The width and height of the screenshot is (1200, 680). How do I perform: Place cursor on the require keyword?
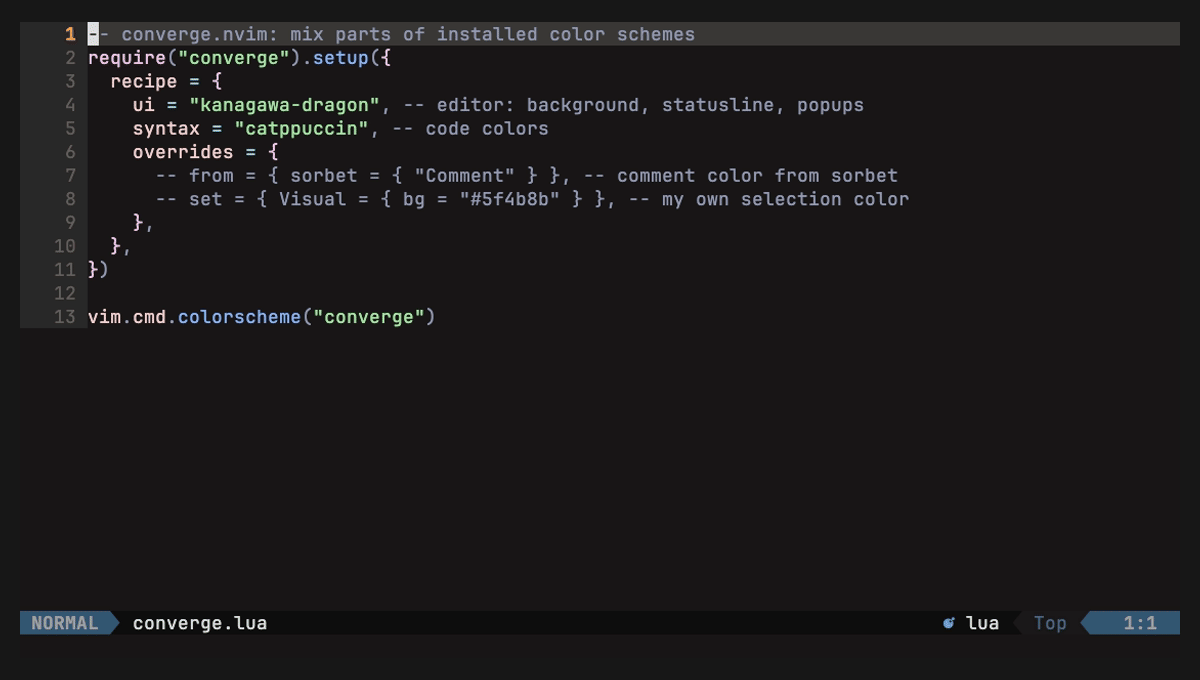coord(127,58)
